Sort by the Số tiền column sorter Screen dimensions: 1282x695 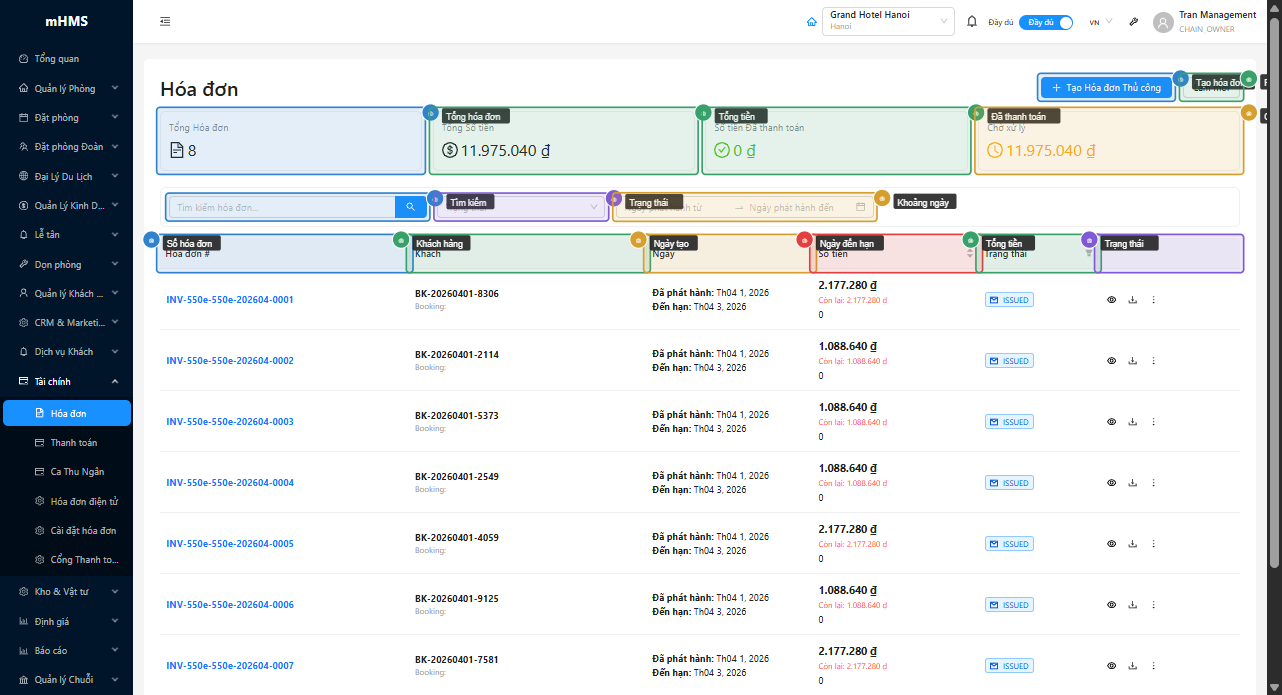[x=969, y=254]
